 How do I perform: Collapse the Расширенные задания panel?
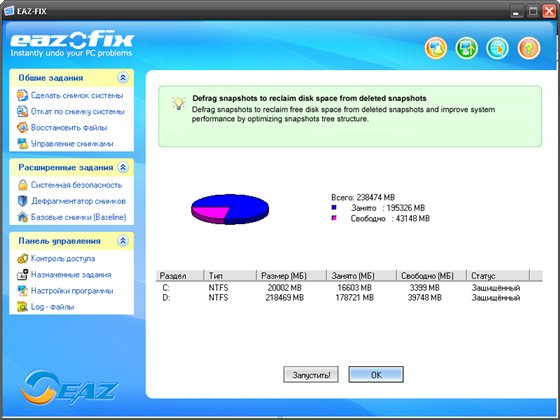[123, 167]
